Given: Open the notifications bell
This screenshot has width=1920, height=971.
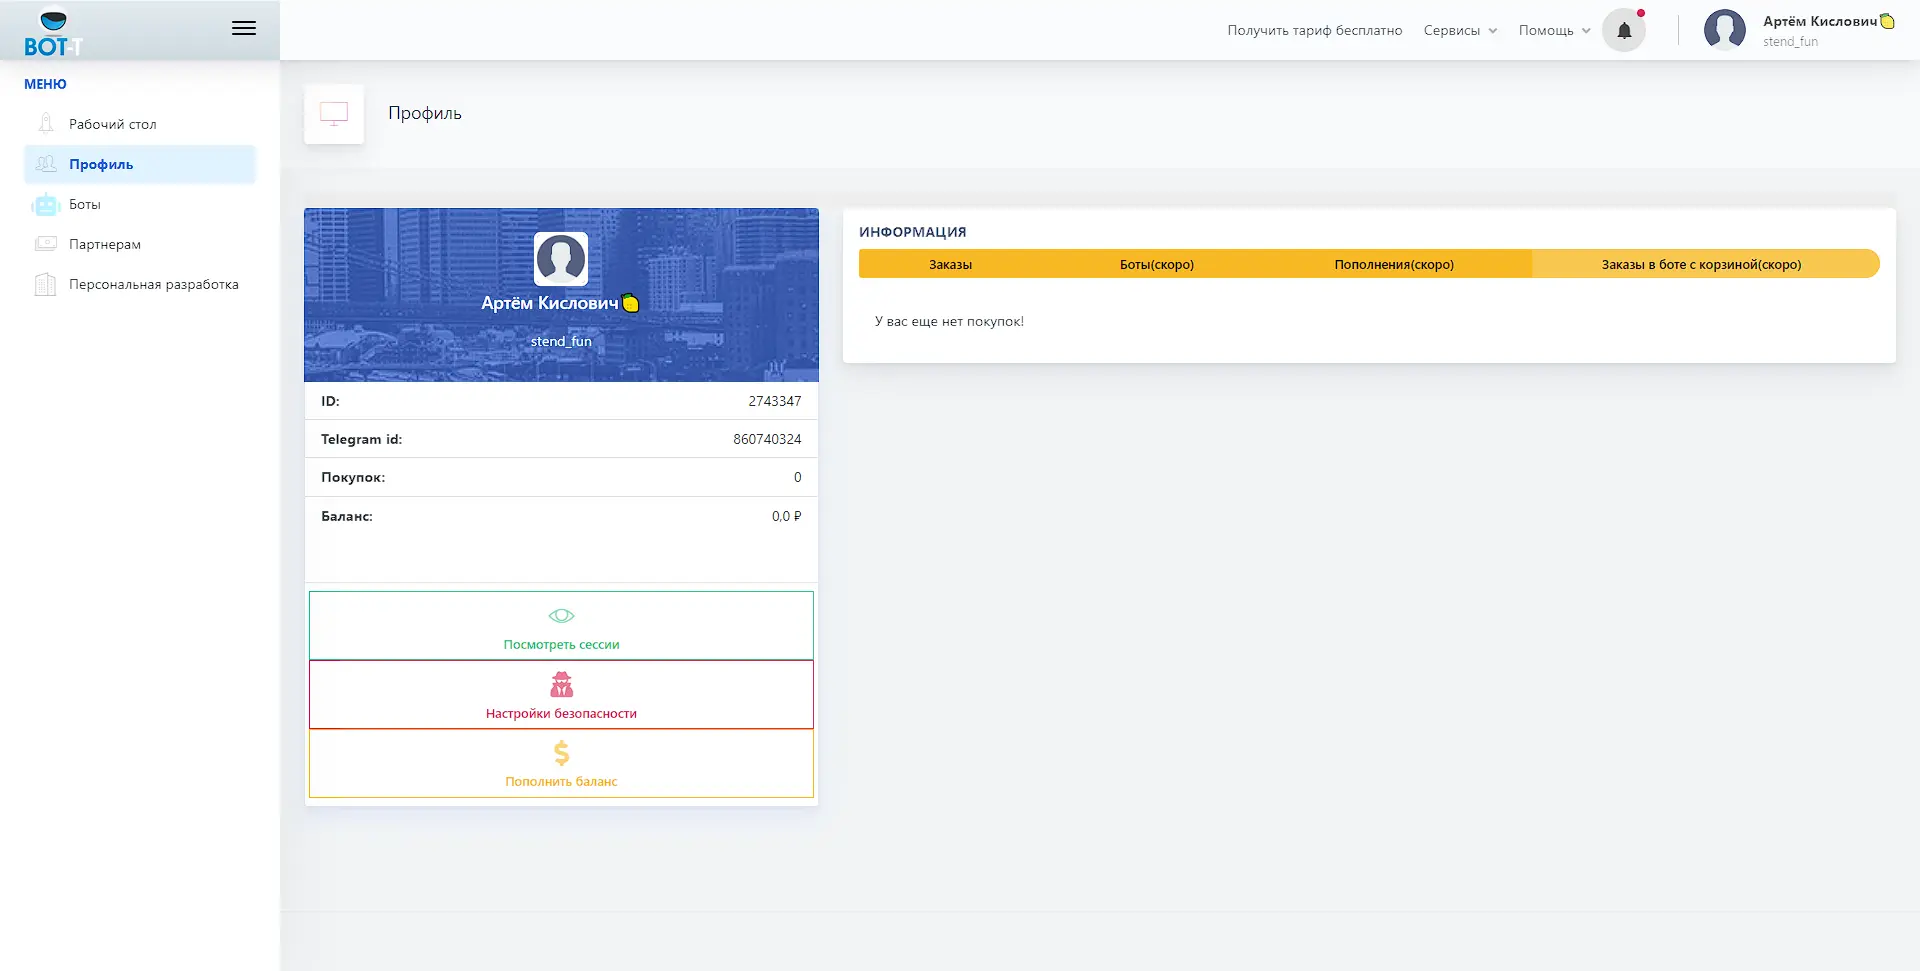Looking at the screenshot, I should point(1624,30).
